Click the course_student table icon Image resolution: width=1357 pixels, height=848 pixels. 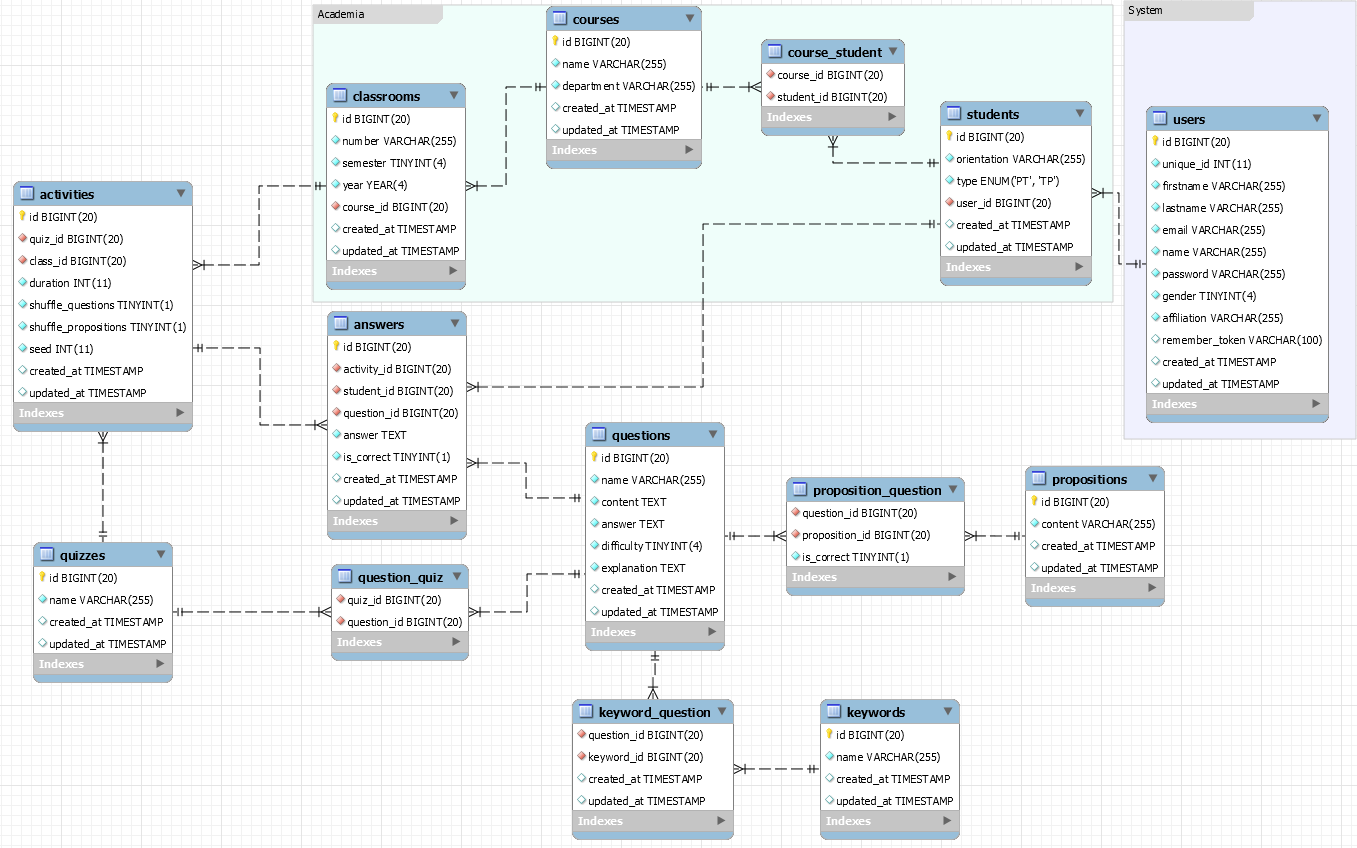pyautogui.click(x=774, y=52)
